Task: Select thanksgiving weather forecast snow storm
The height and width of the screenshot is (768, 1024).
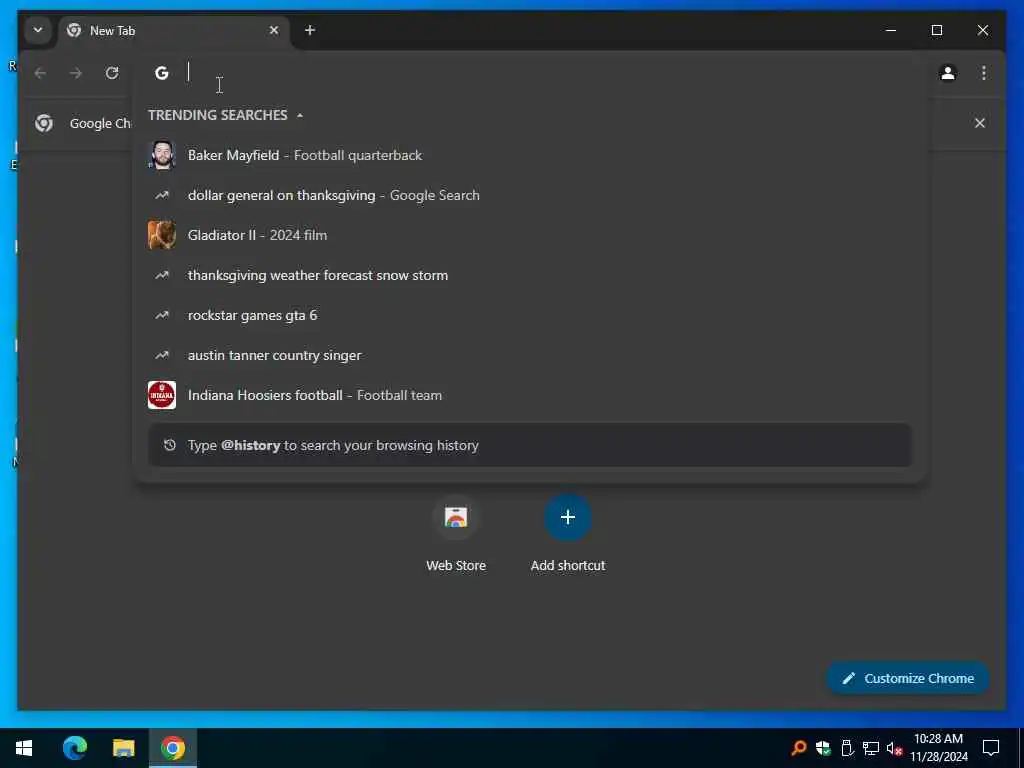Action: click(x=529, y=276)
